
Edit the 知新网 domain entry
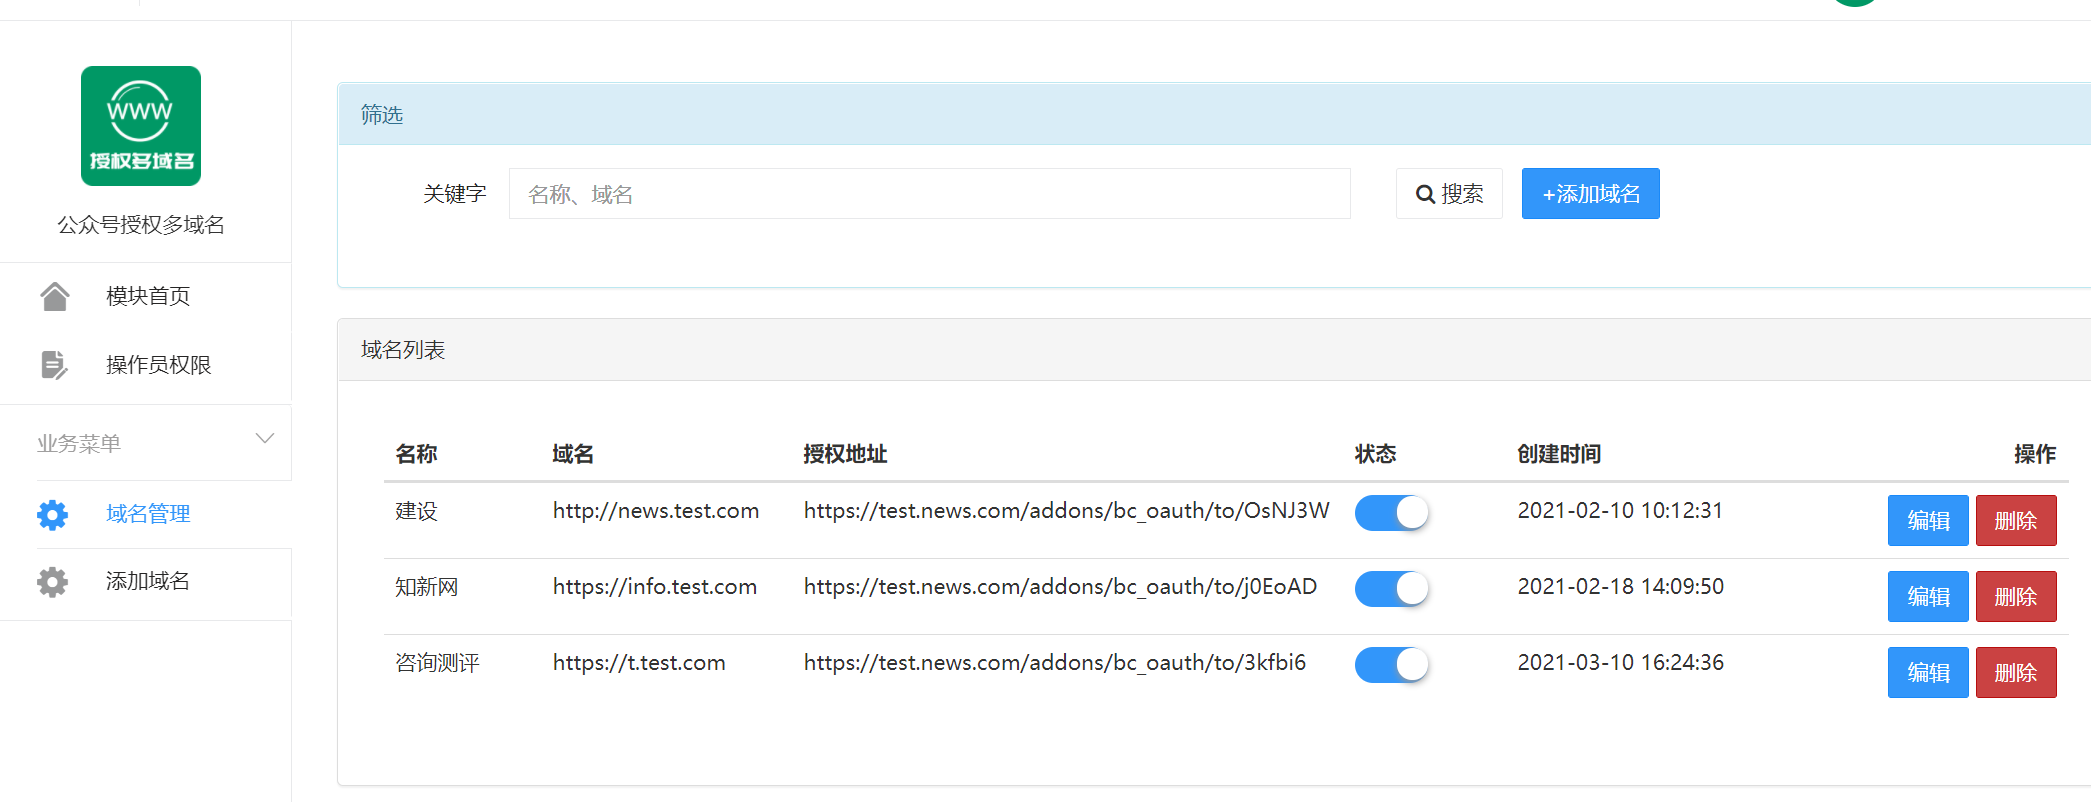(x=1928, y=597)
